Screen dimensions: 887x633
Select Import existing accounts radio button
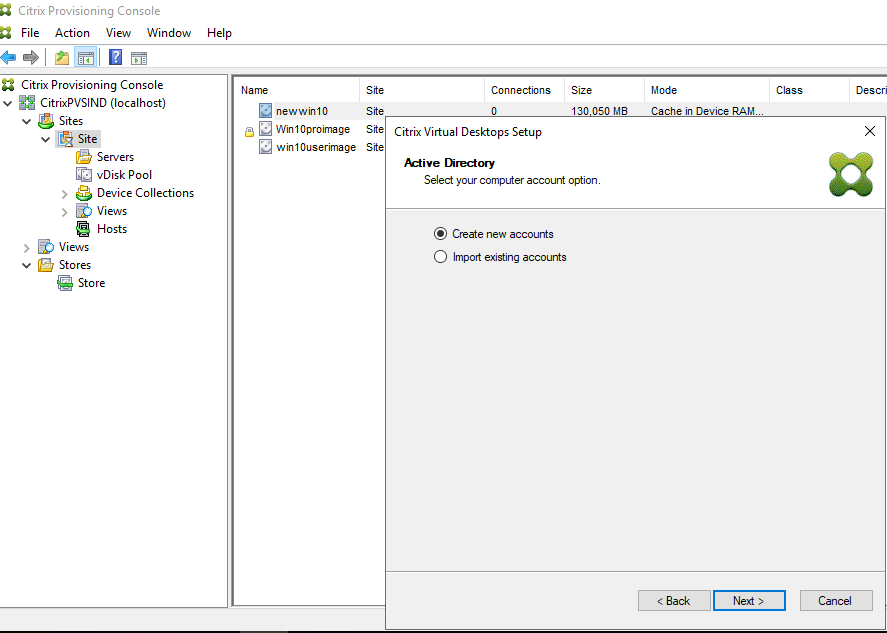click(440, 257)
